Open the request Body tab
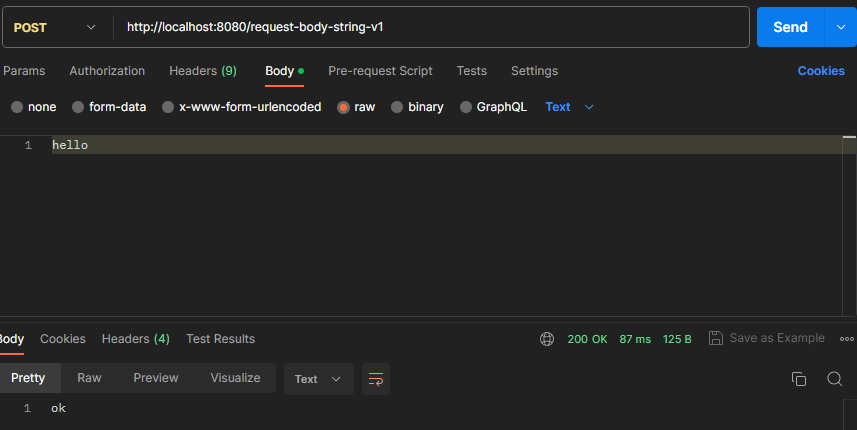Viewport: 857px width, 430px height. (284, 71)
